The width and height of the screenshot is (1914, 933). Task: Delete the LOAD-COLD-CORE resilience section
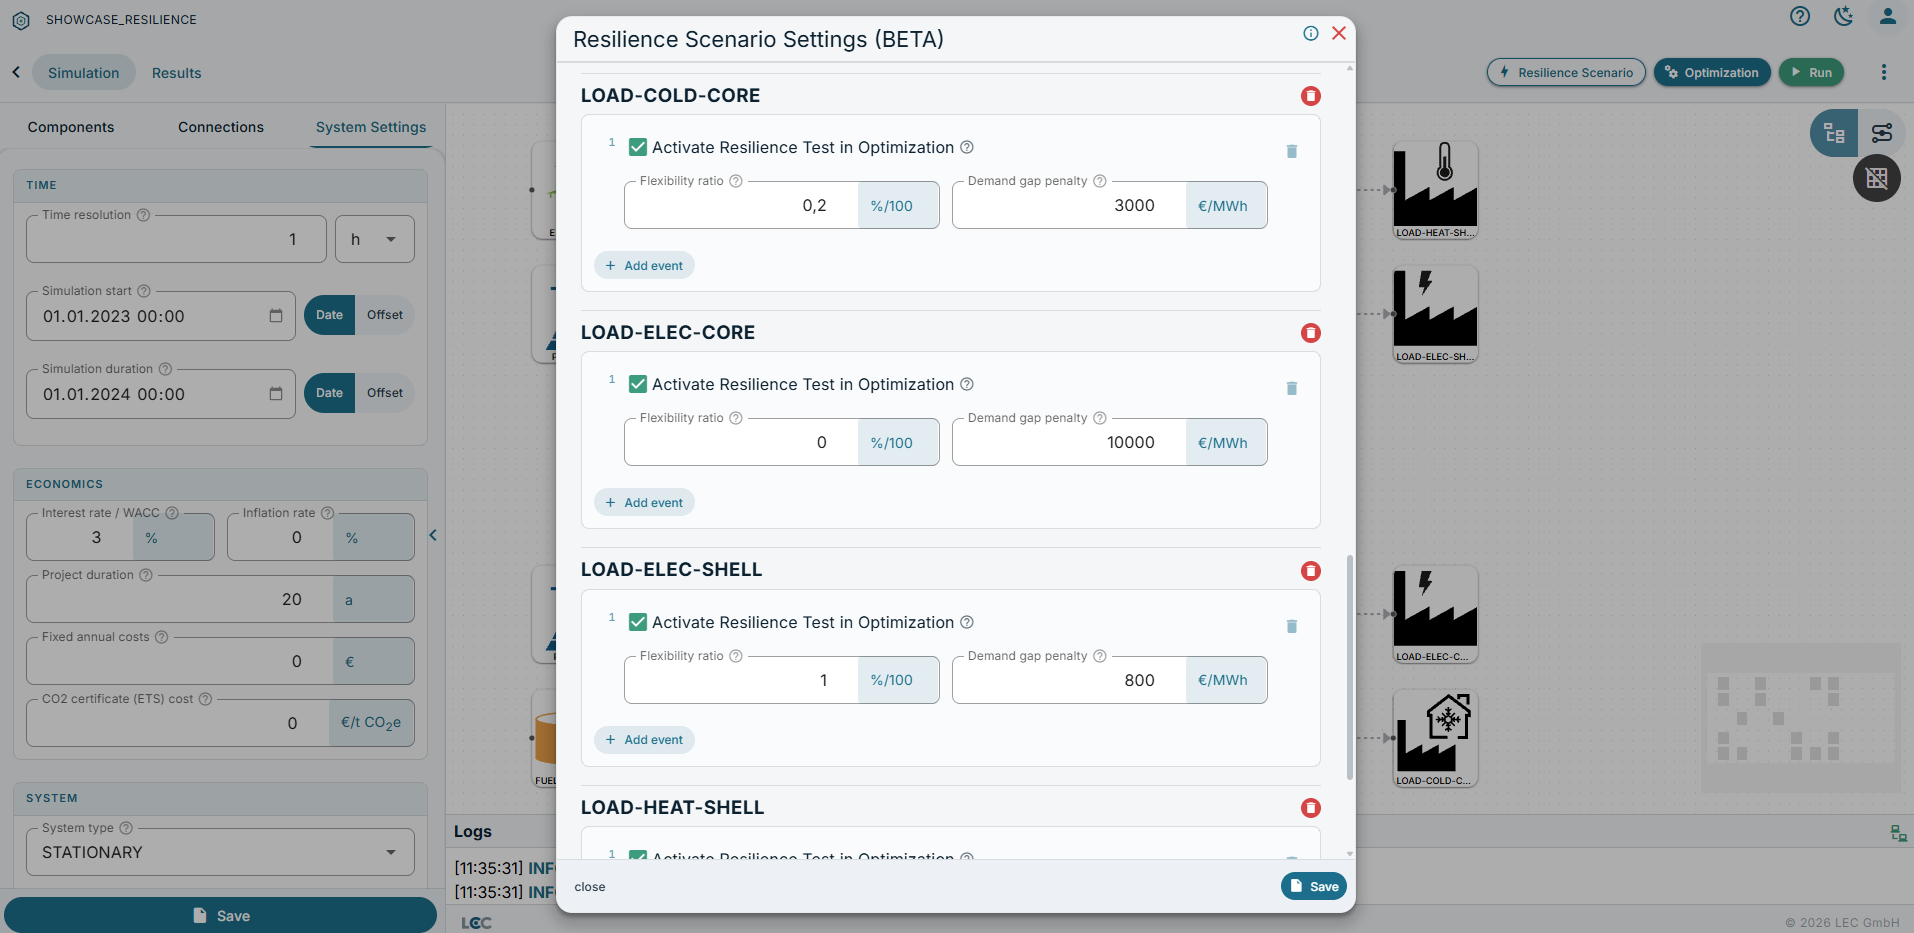pyautogui.click(x=1310, y=96)
